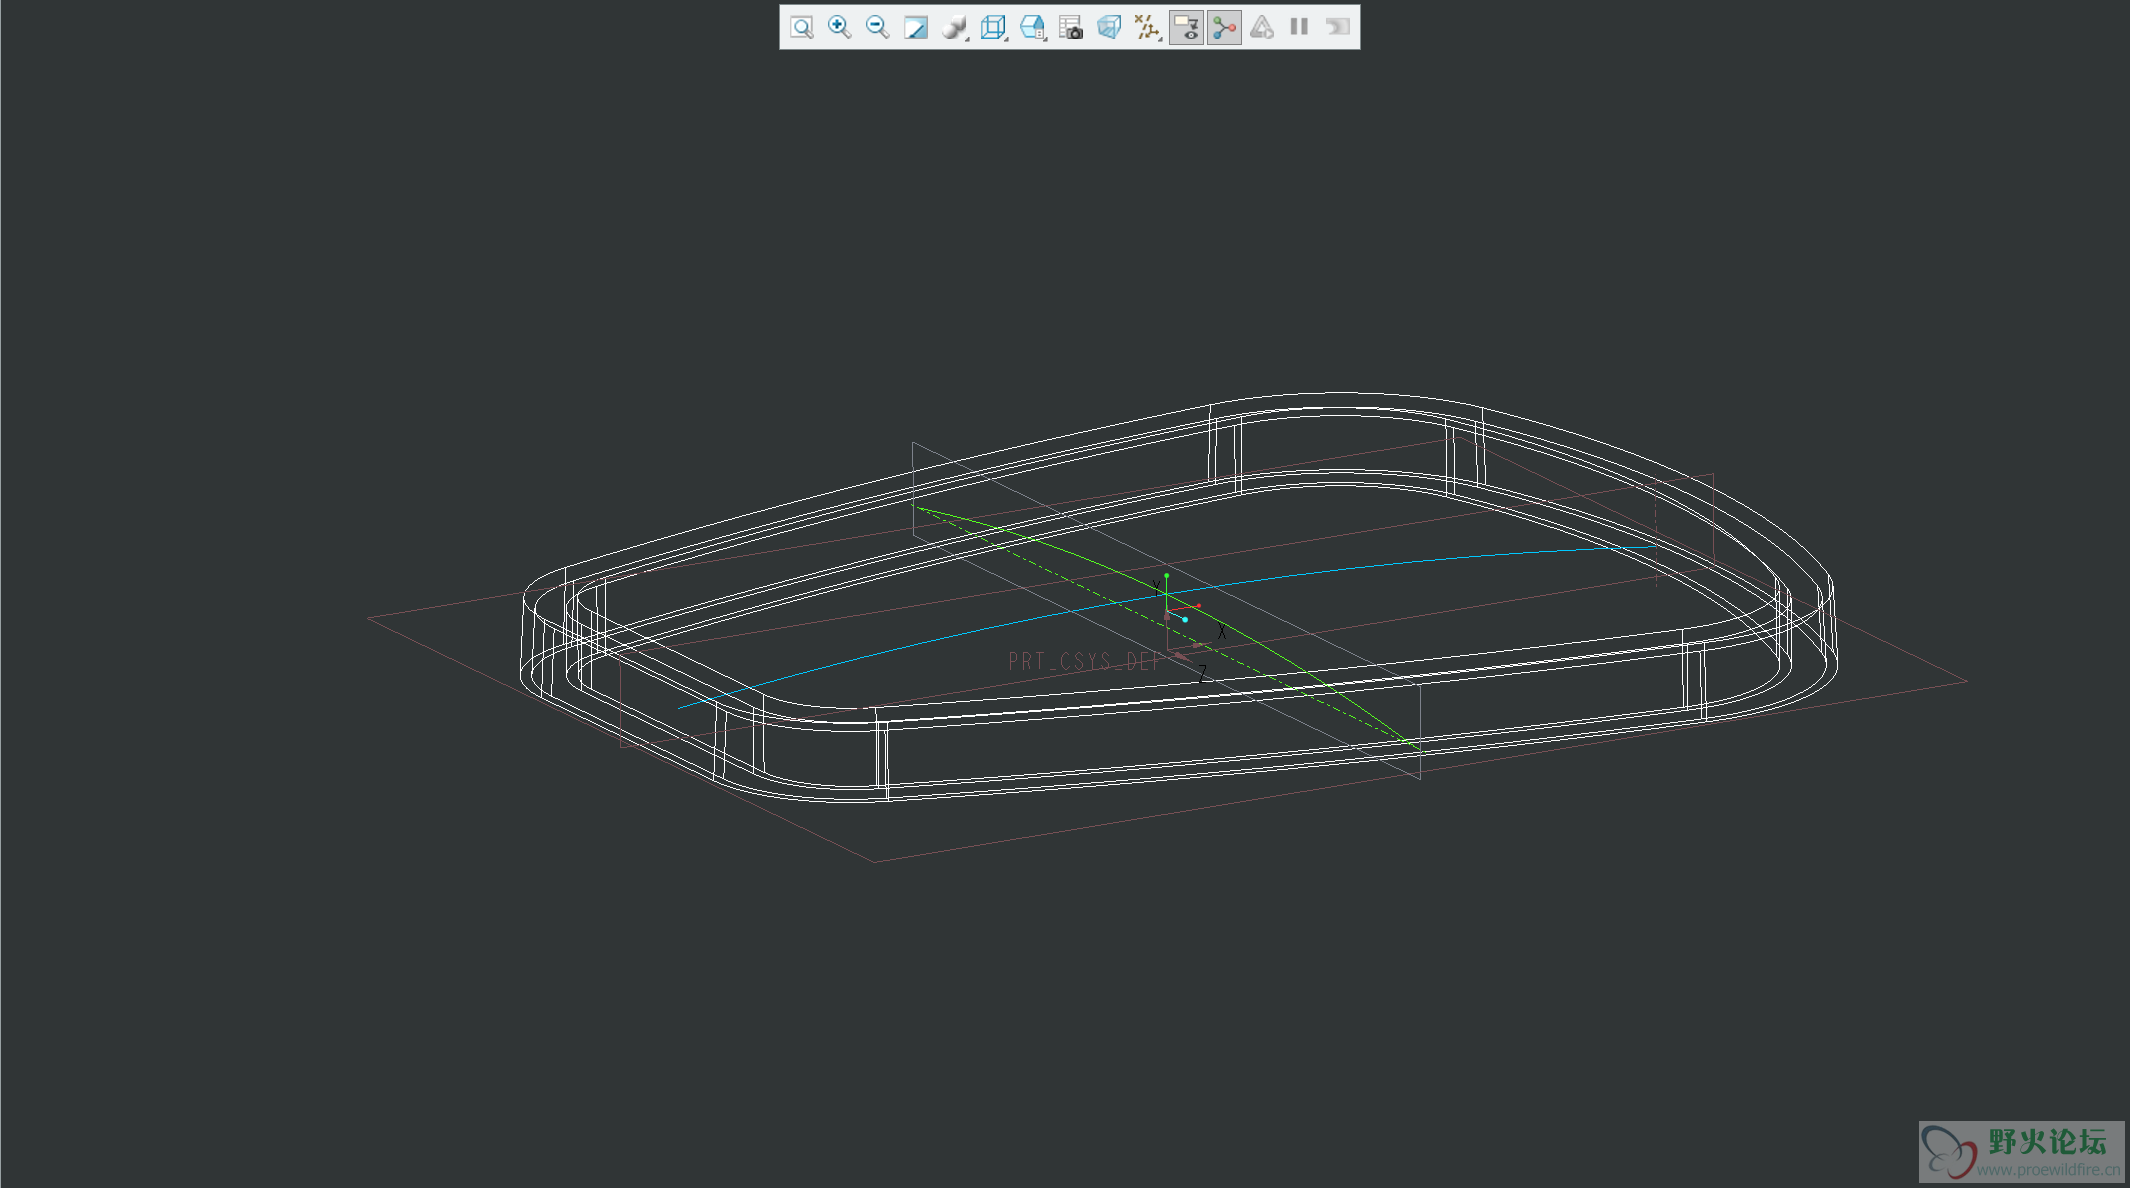Click the grayed triangle animation display icon
This screenshot has height=1188, width=2130.
1262,27
